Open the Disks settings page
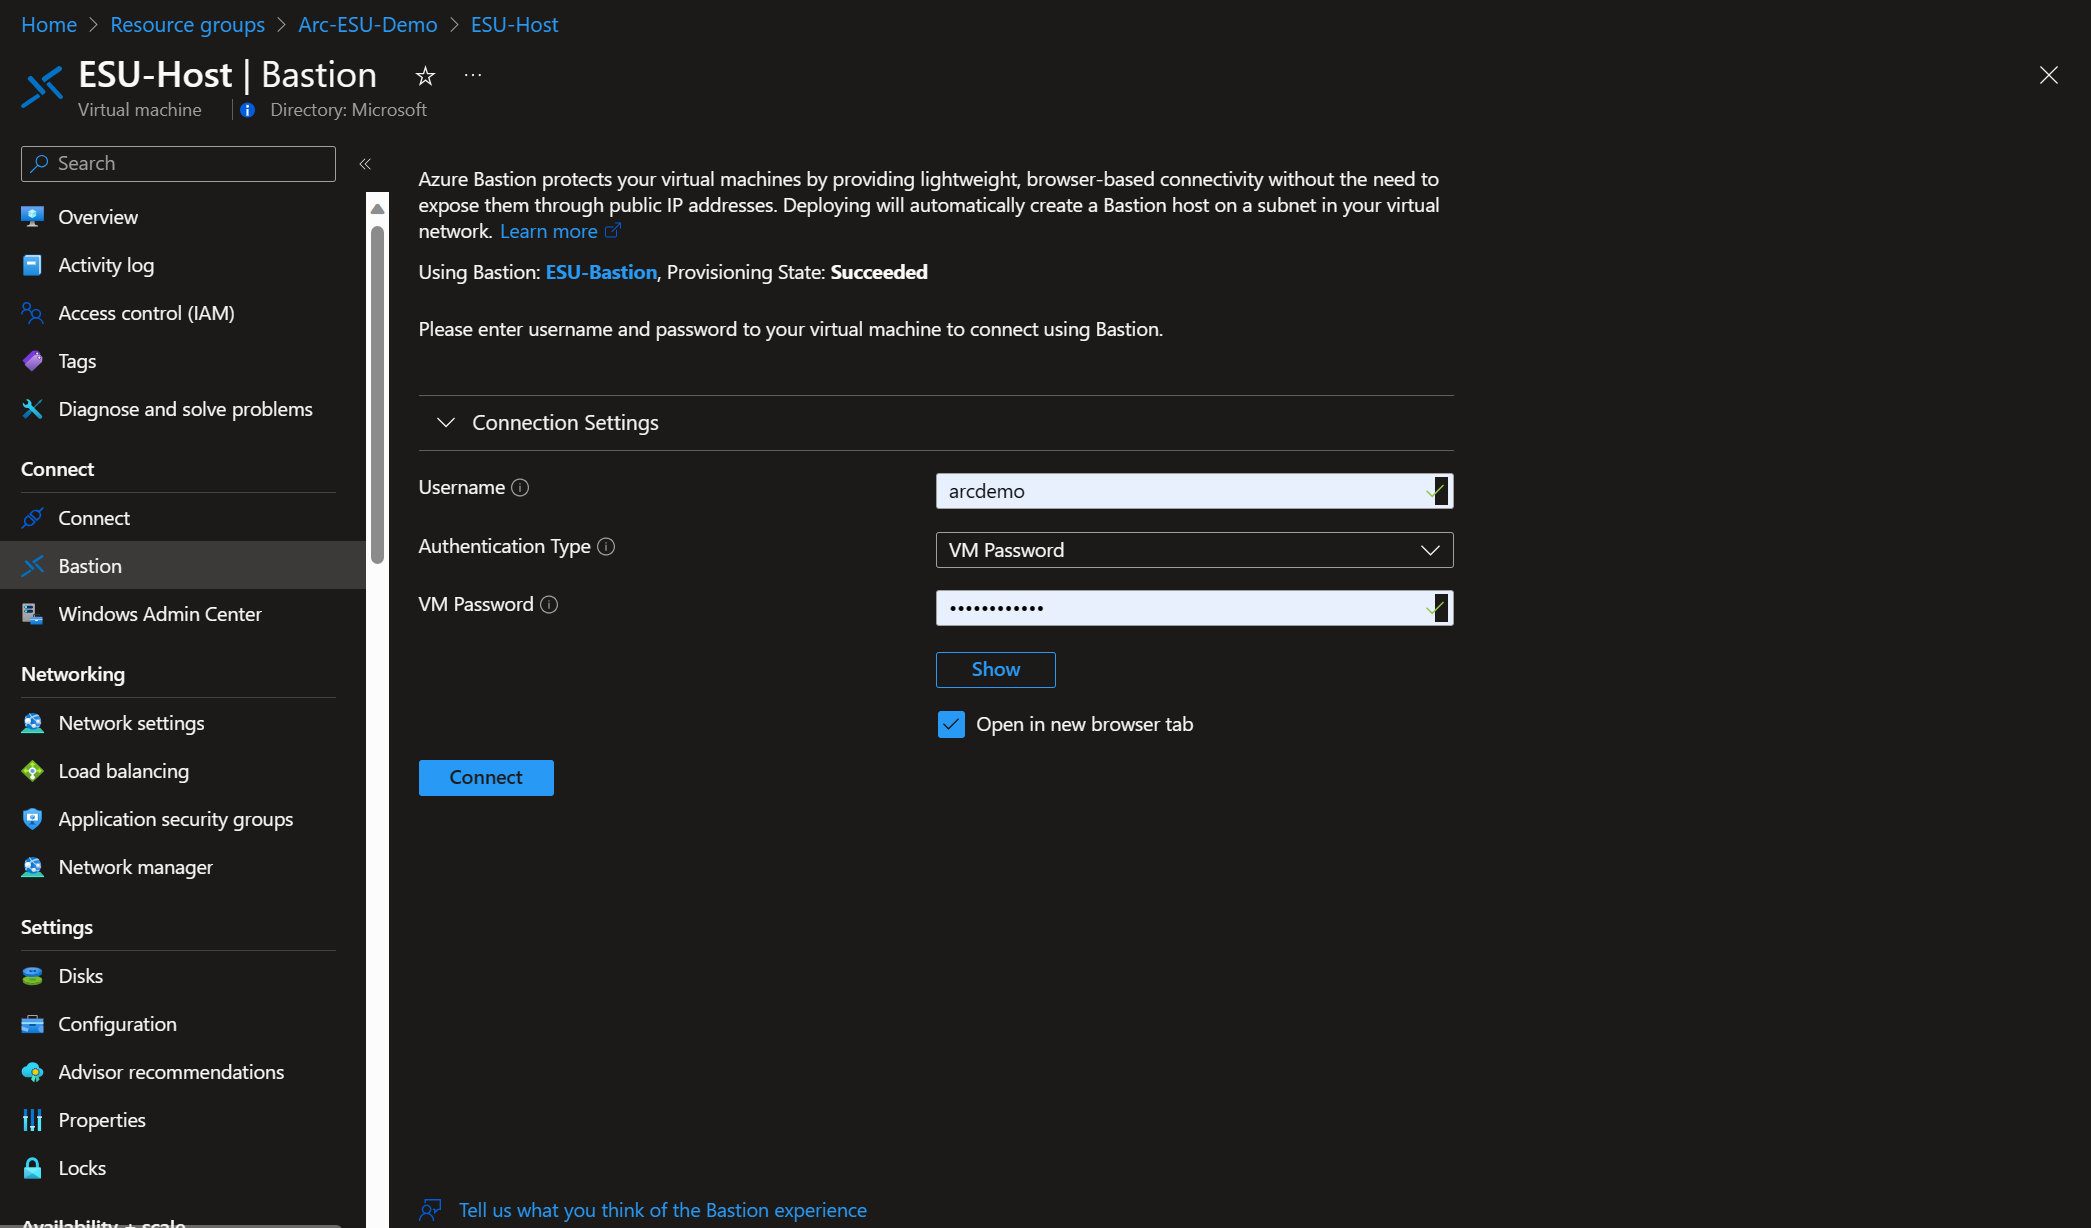 coord(80,976)
